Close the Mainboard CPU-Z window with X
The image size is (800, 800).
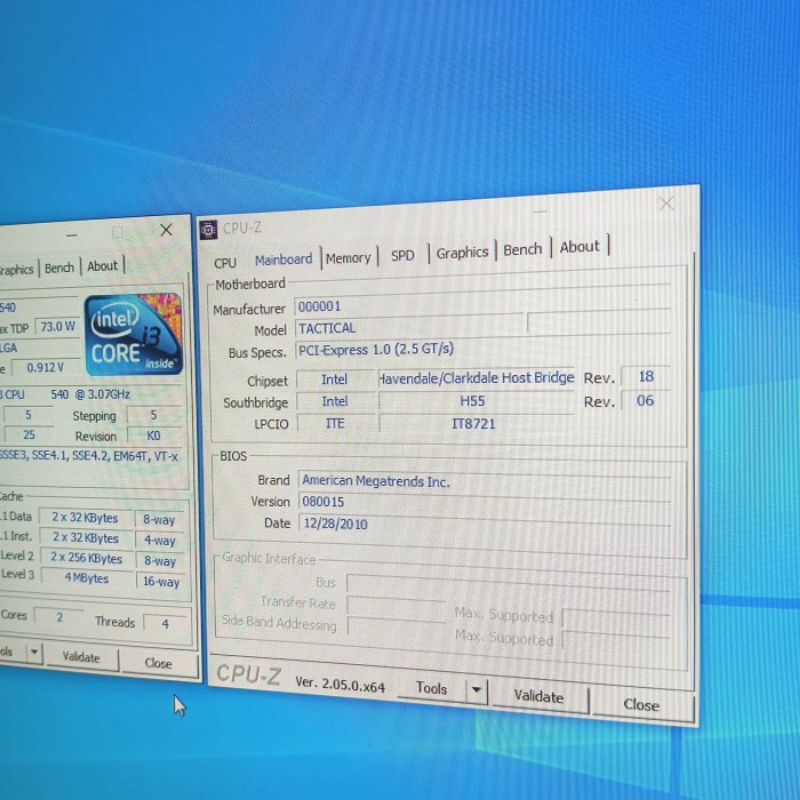666,204
